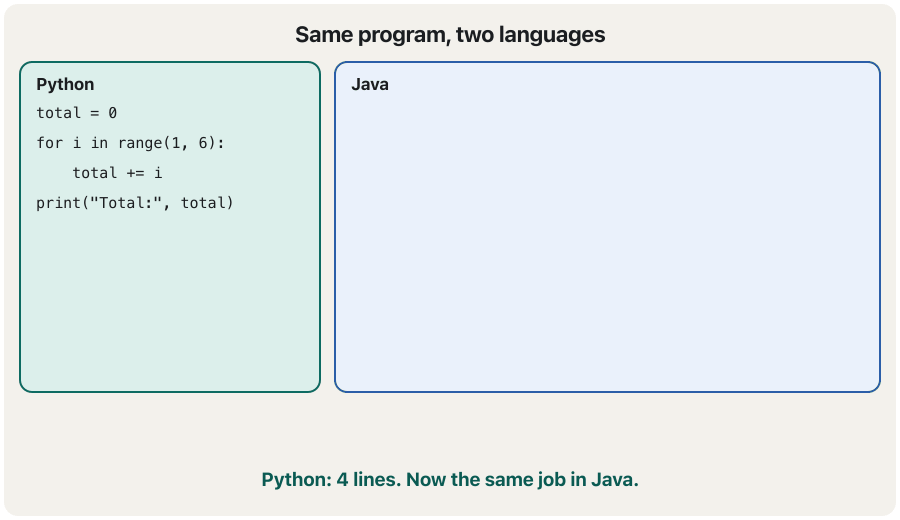Click the caption 'Python: 4 lines. Now the same job in Java.'
This screenshot has width=900, height=520.
(x=450, y=479)
